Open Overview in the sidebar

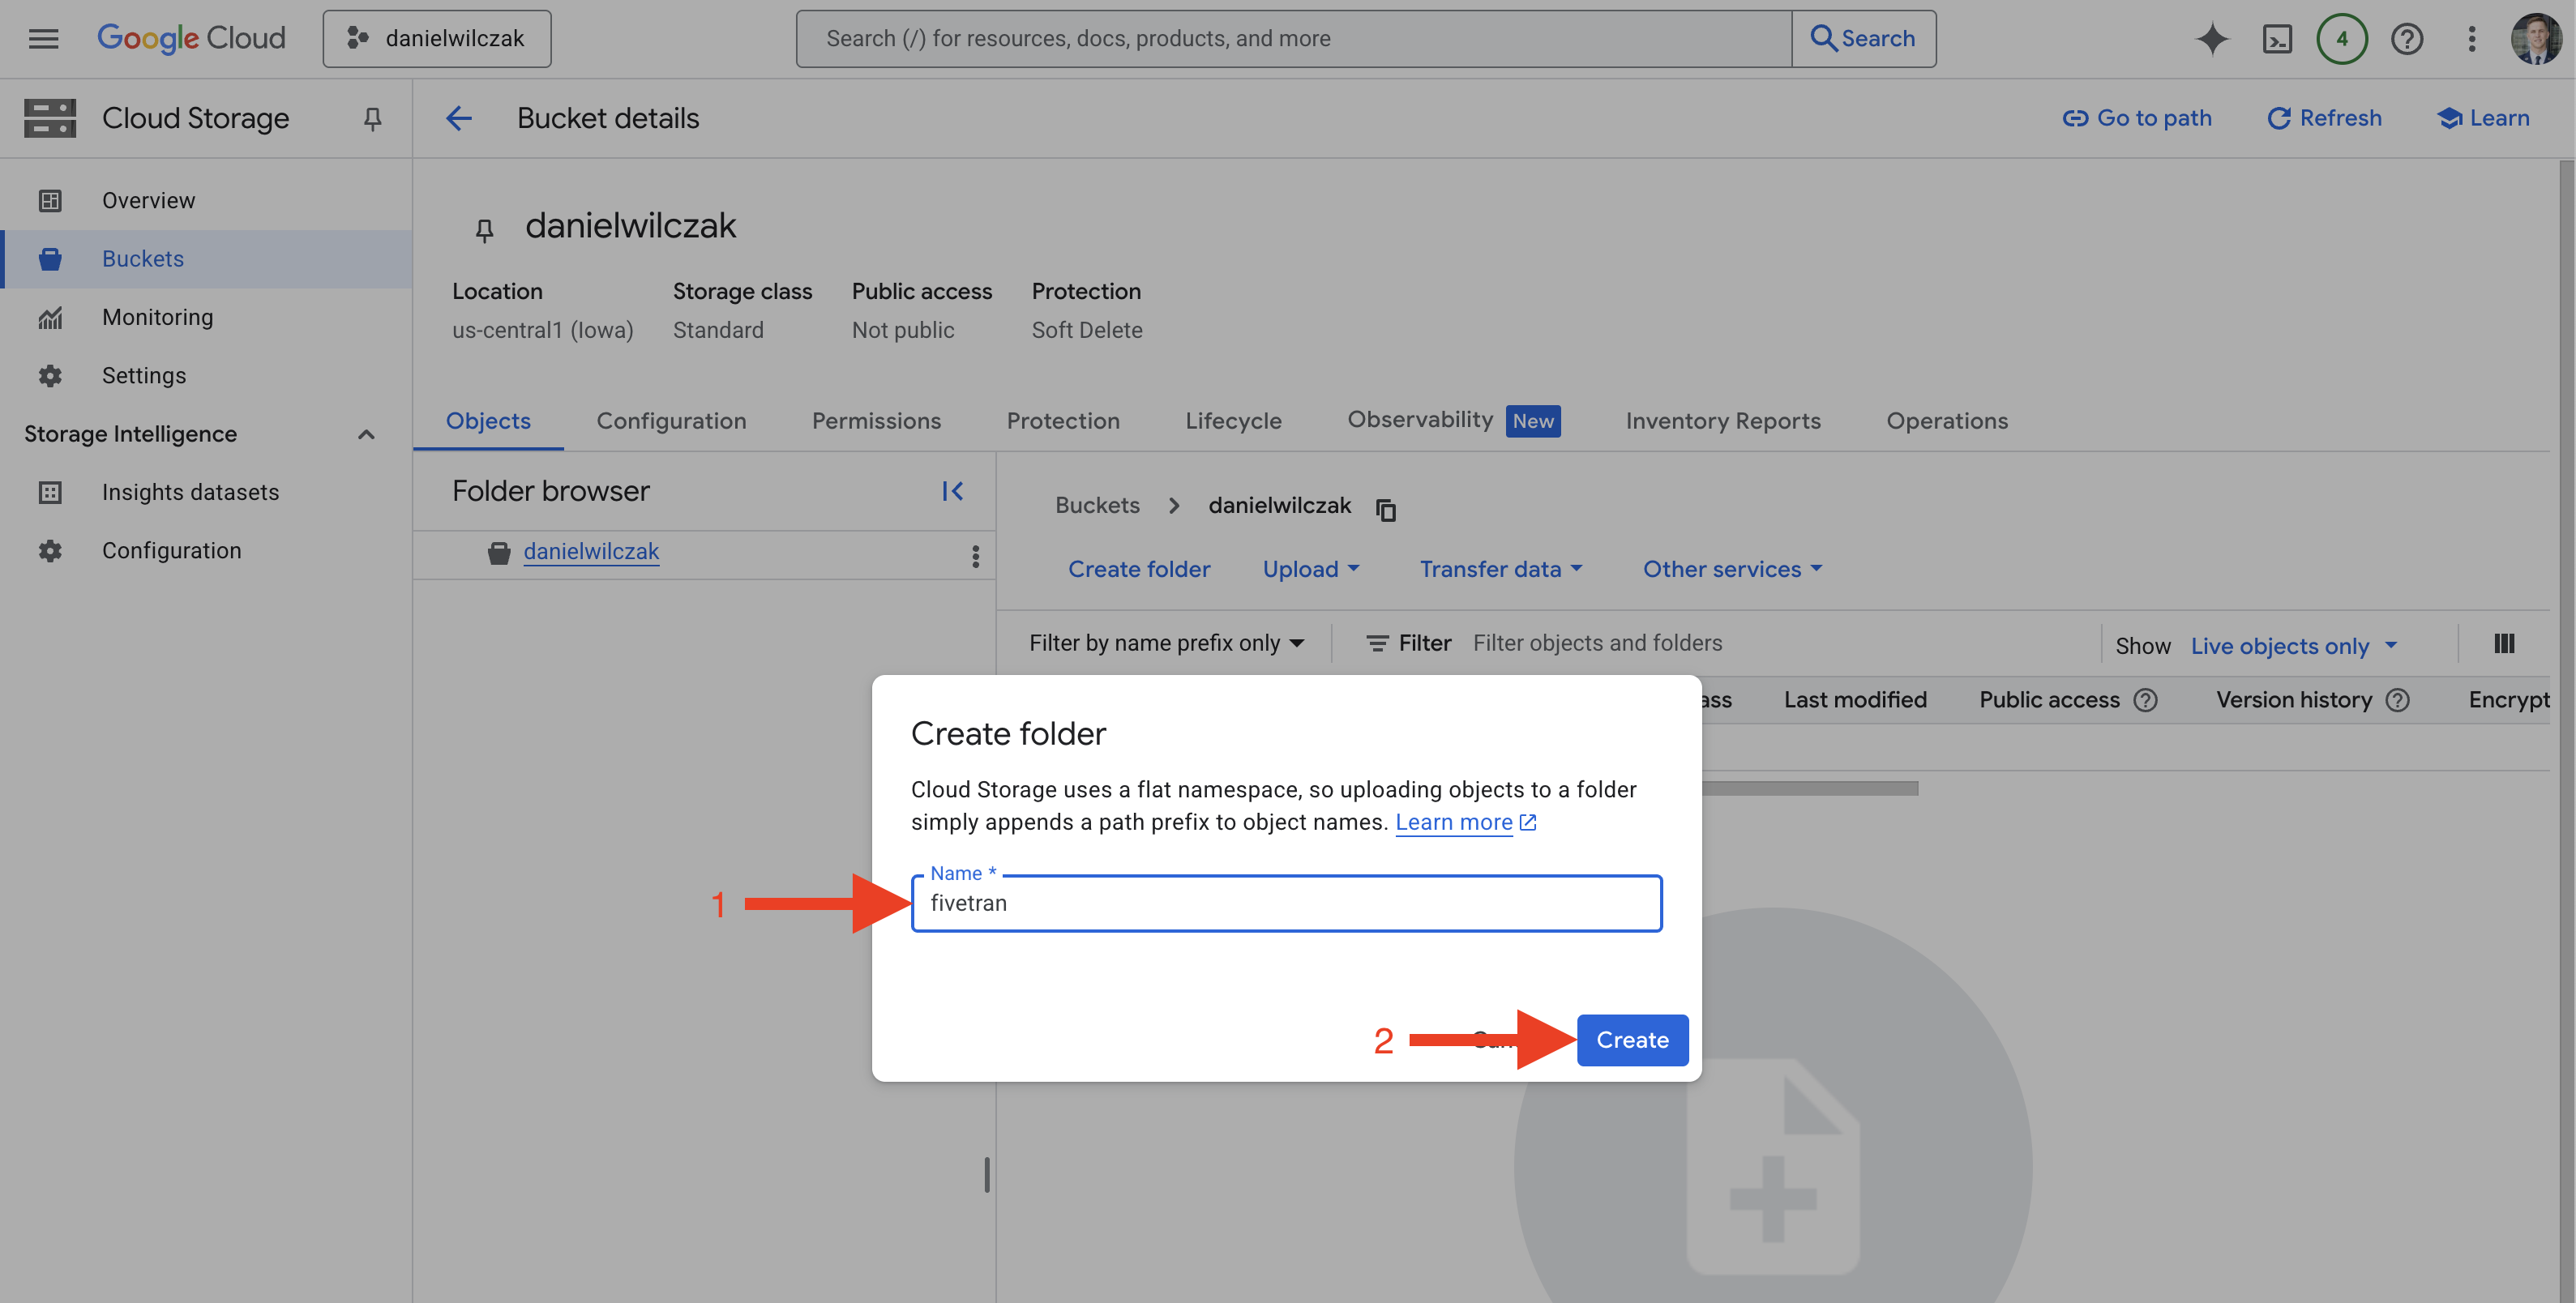[206, 201]
